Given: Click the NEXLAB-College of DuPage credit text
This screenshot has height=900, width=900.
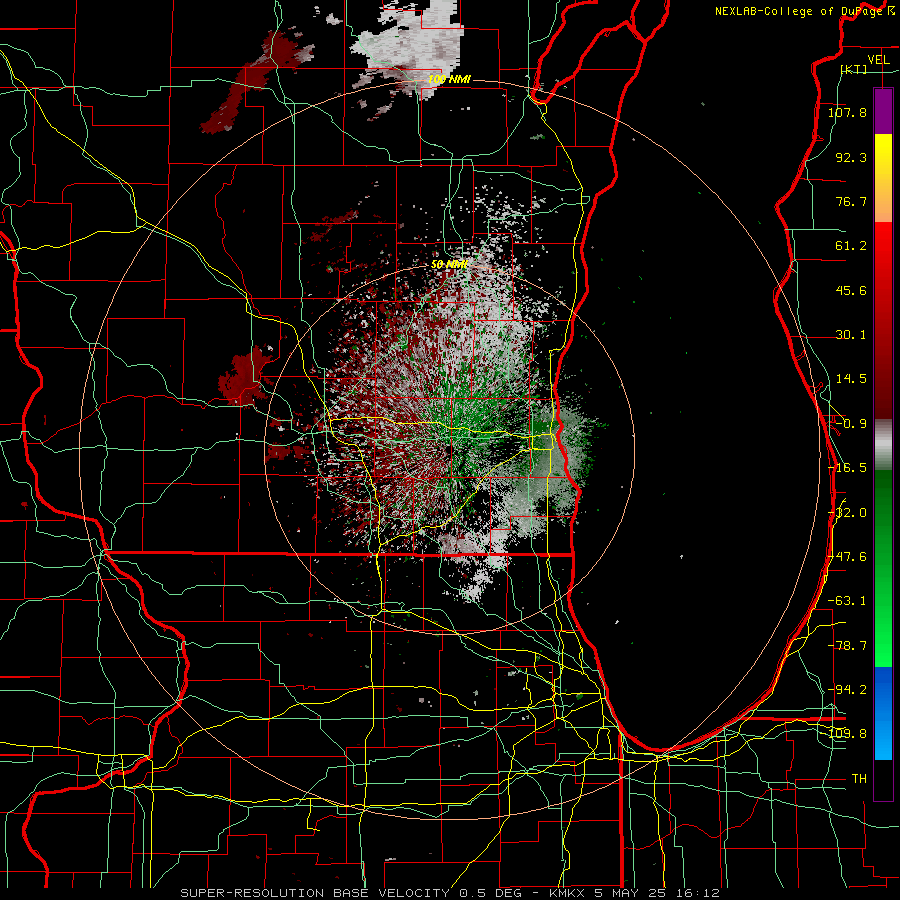Looking at the screenshot, I should point(804,11).
